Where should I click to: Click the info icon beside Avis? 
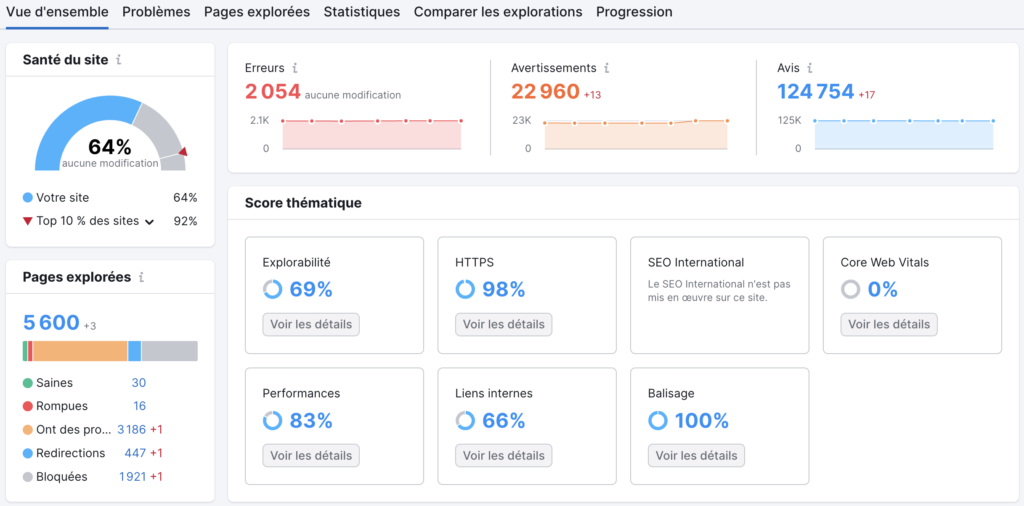[810, 68]
